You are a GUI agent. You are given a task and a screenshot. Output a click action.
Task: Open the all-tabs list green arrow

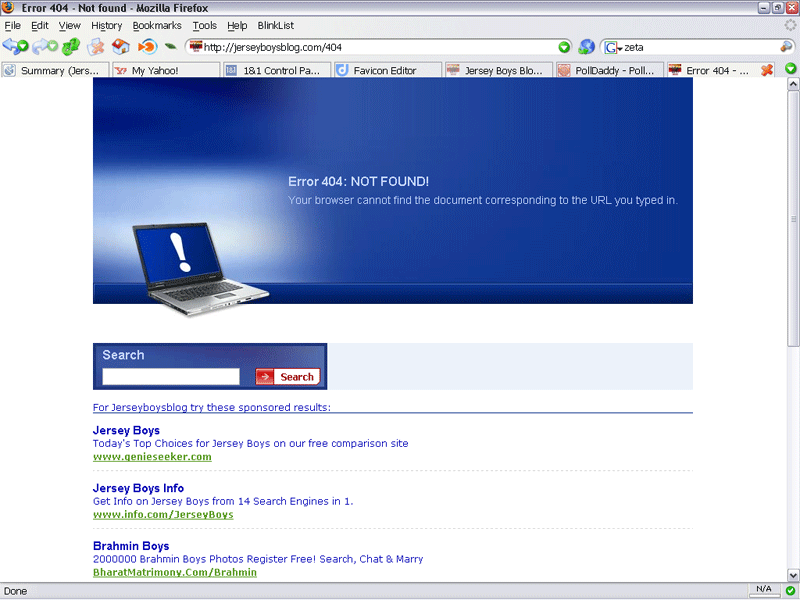point(791,68)
